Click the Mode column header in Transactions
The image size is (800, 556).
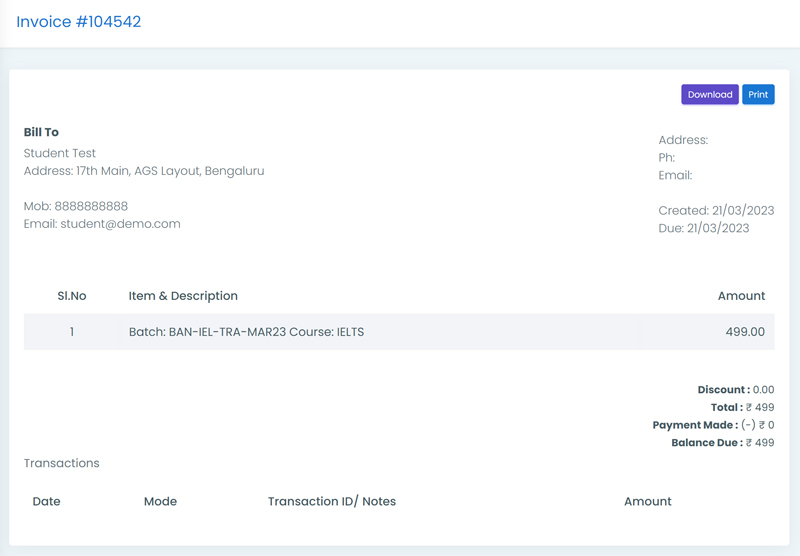160,501
